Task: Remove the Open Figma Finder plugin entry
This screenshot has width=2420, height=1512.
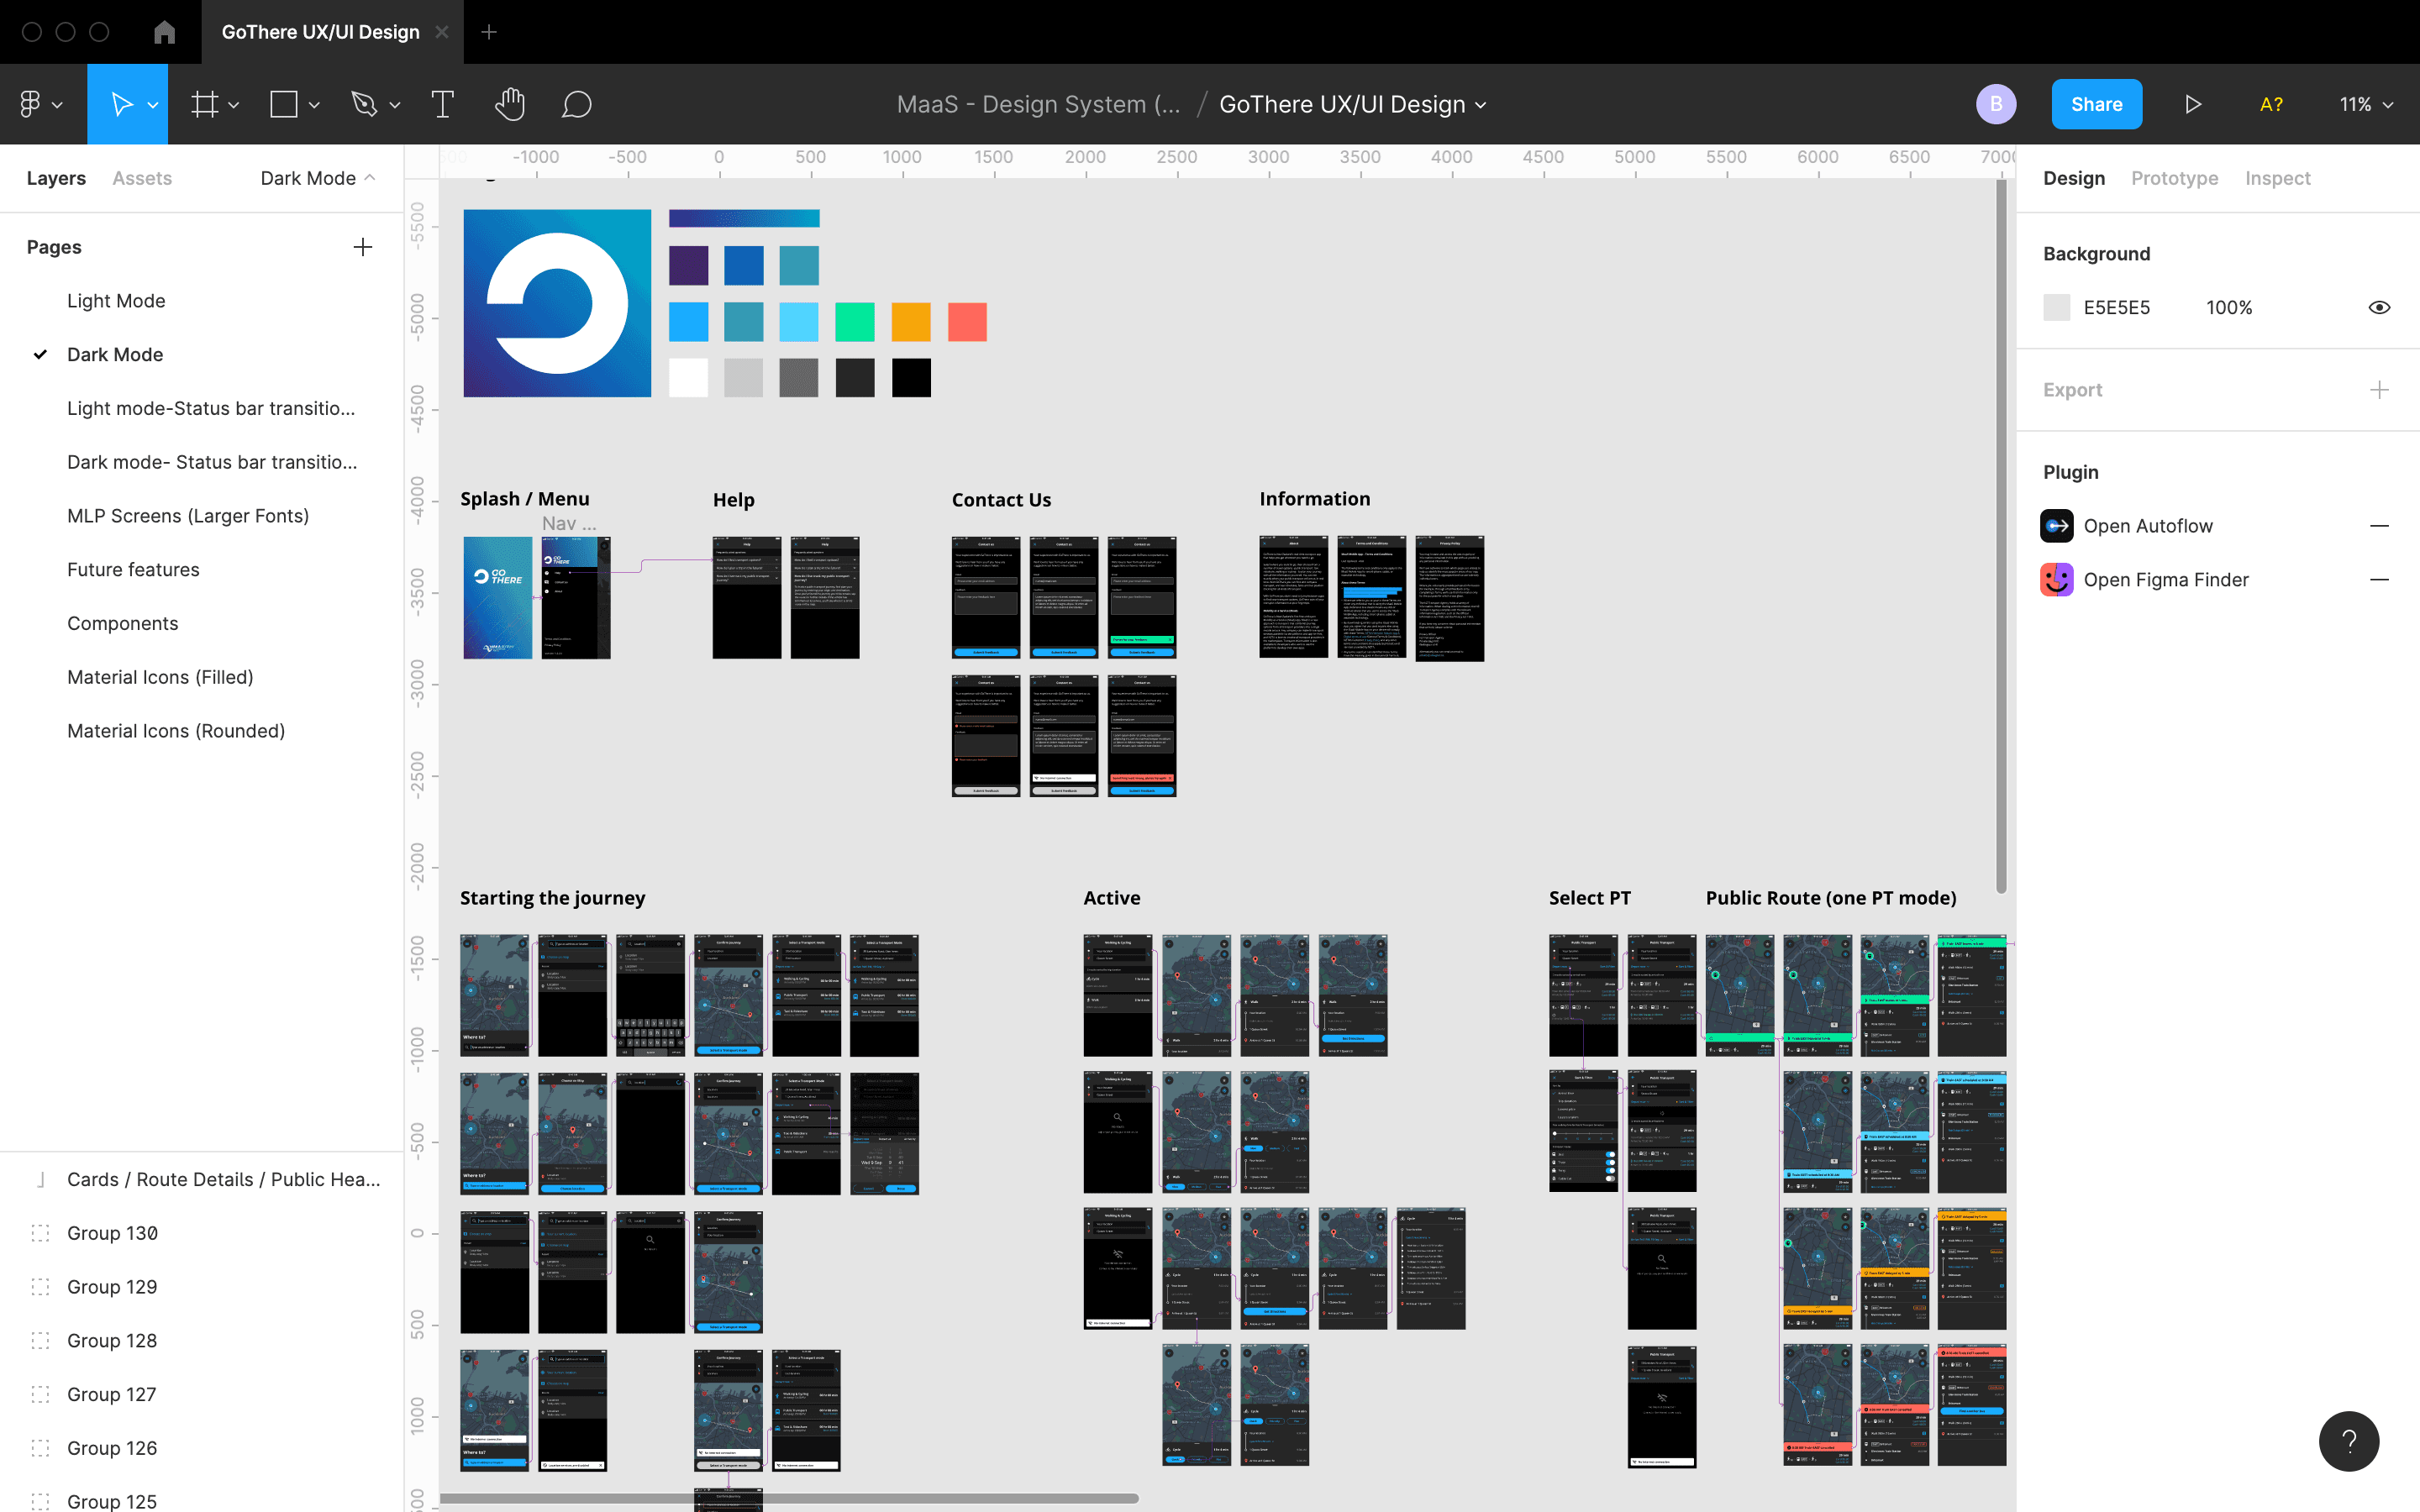Action: (x=2379, y=580)
